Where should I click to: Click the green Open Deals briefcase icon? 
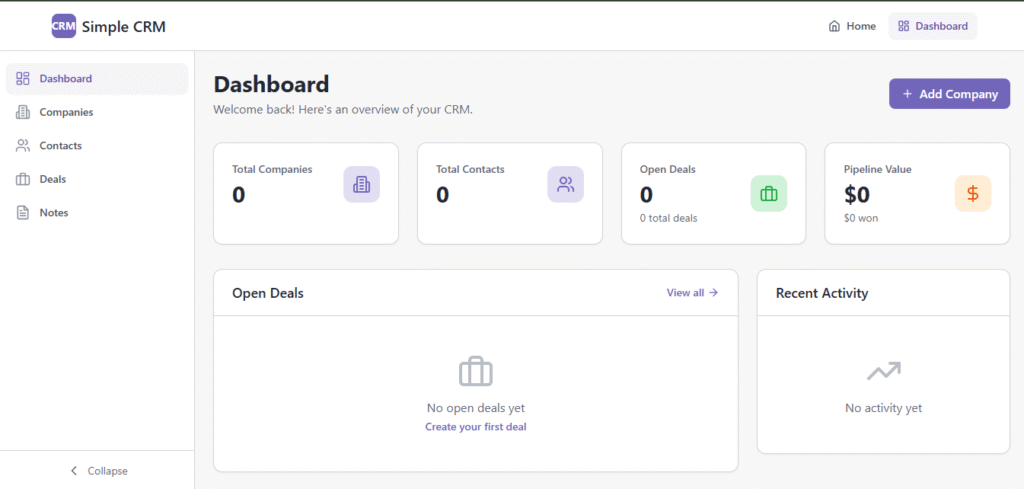768,194
